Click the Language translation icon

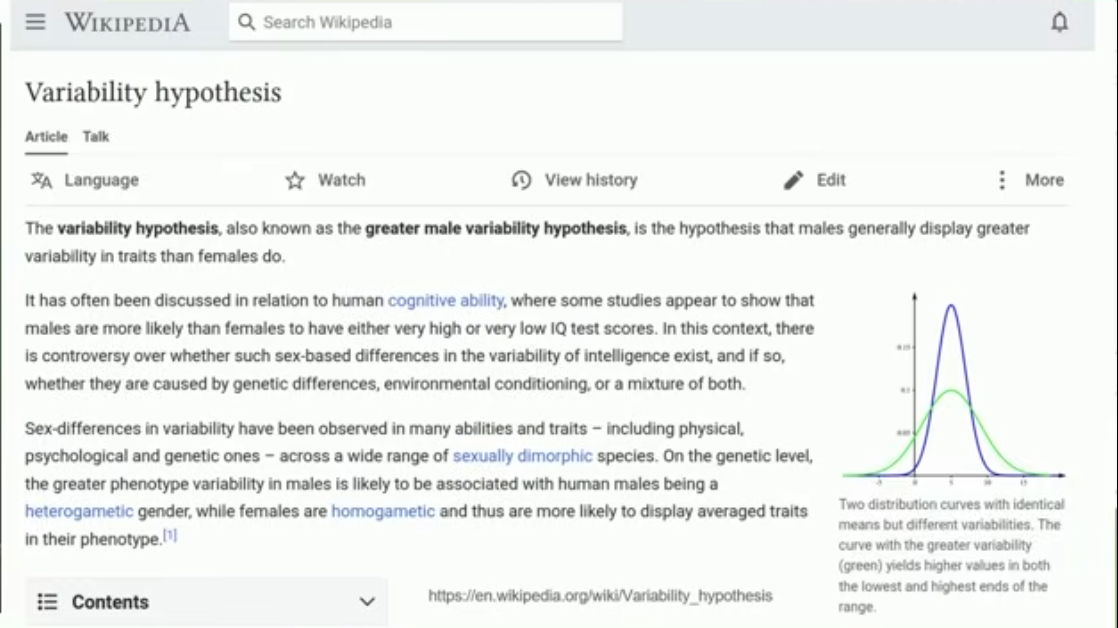(41, 180)
